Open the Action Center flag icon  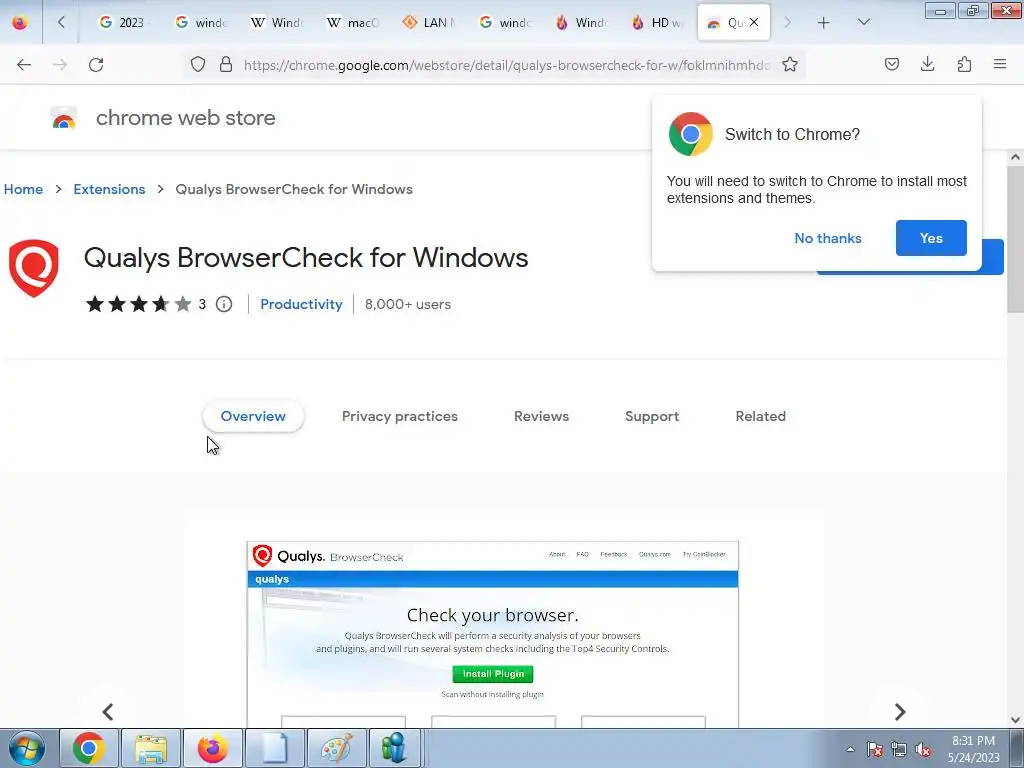[874, 749]
